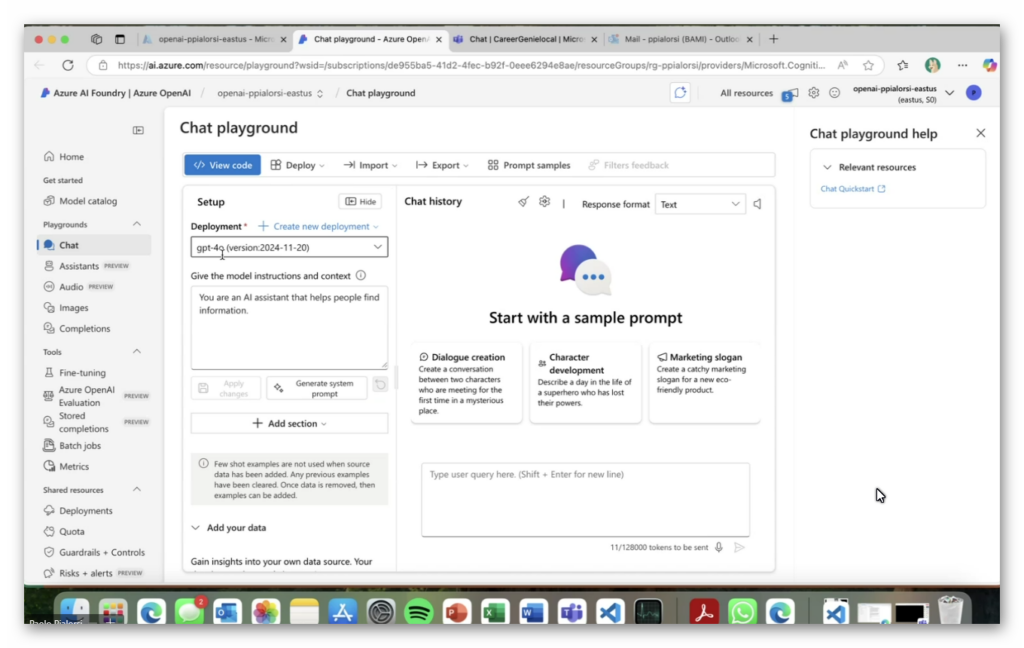This screenshot has width=1024, height=648.
Task: Open the Completions playground
Action: 77,329
